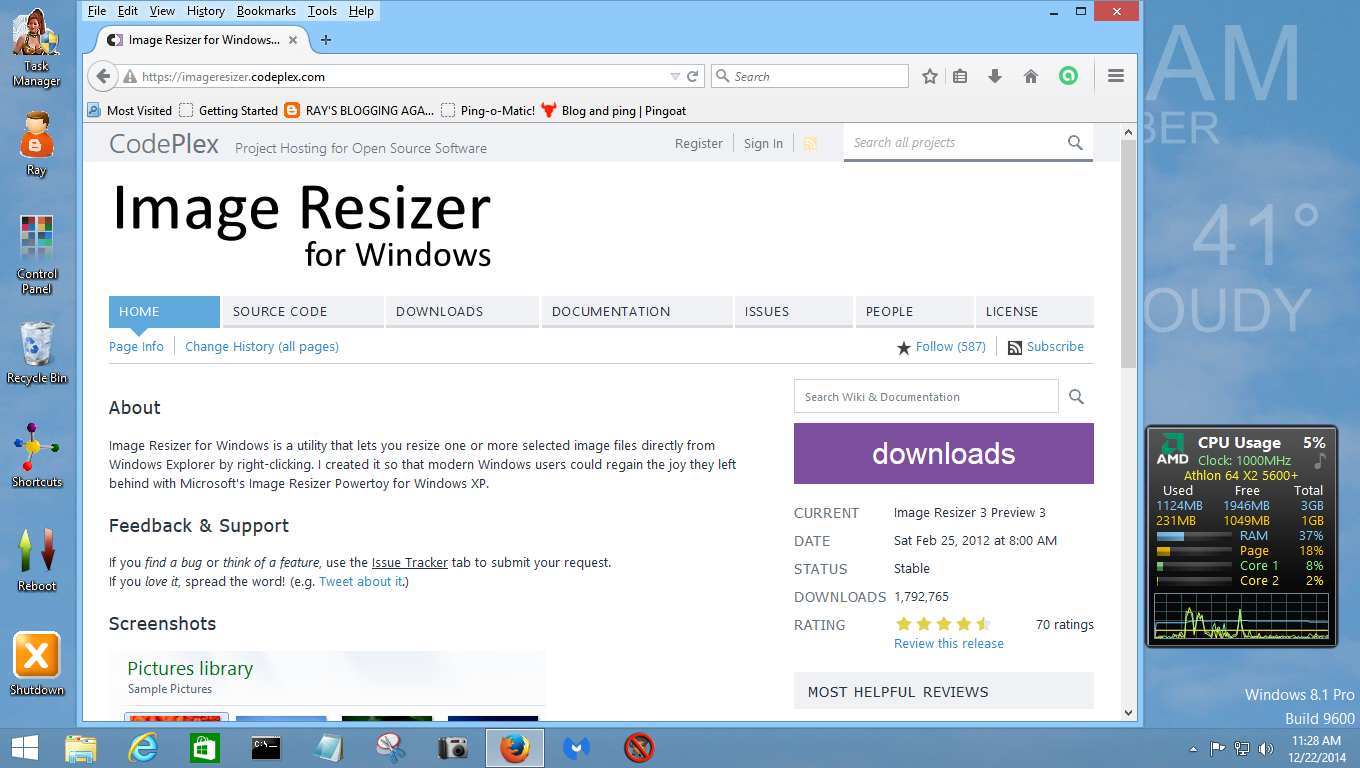Click the Firefox Search box
The height and width of the screenshot is (768, 1360).
click(810, 76)
